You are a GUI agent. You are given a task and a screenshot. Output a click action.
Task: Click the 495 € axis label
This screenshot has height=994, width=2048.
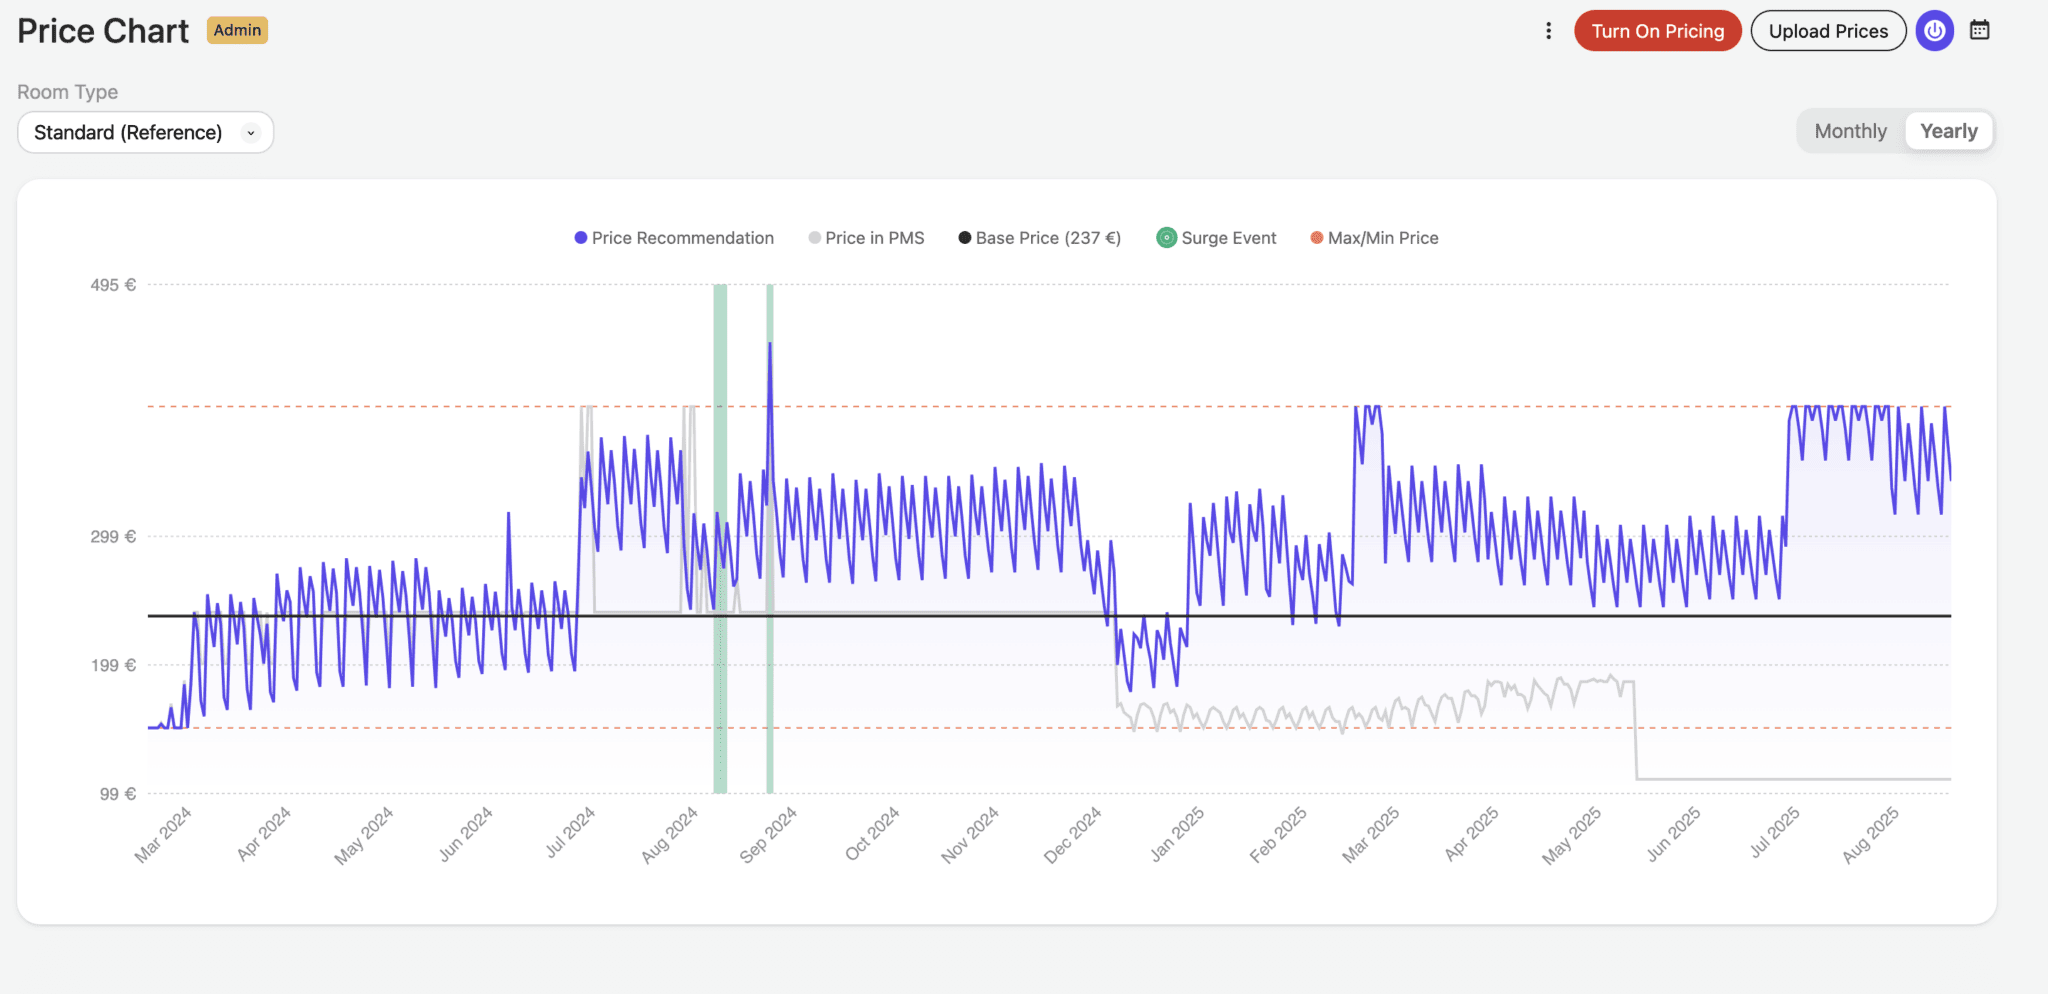coord(113,285)
